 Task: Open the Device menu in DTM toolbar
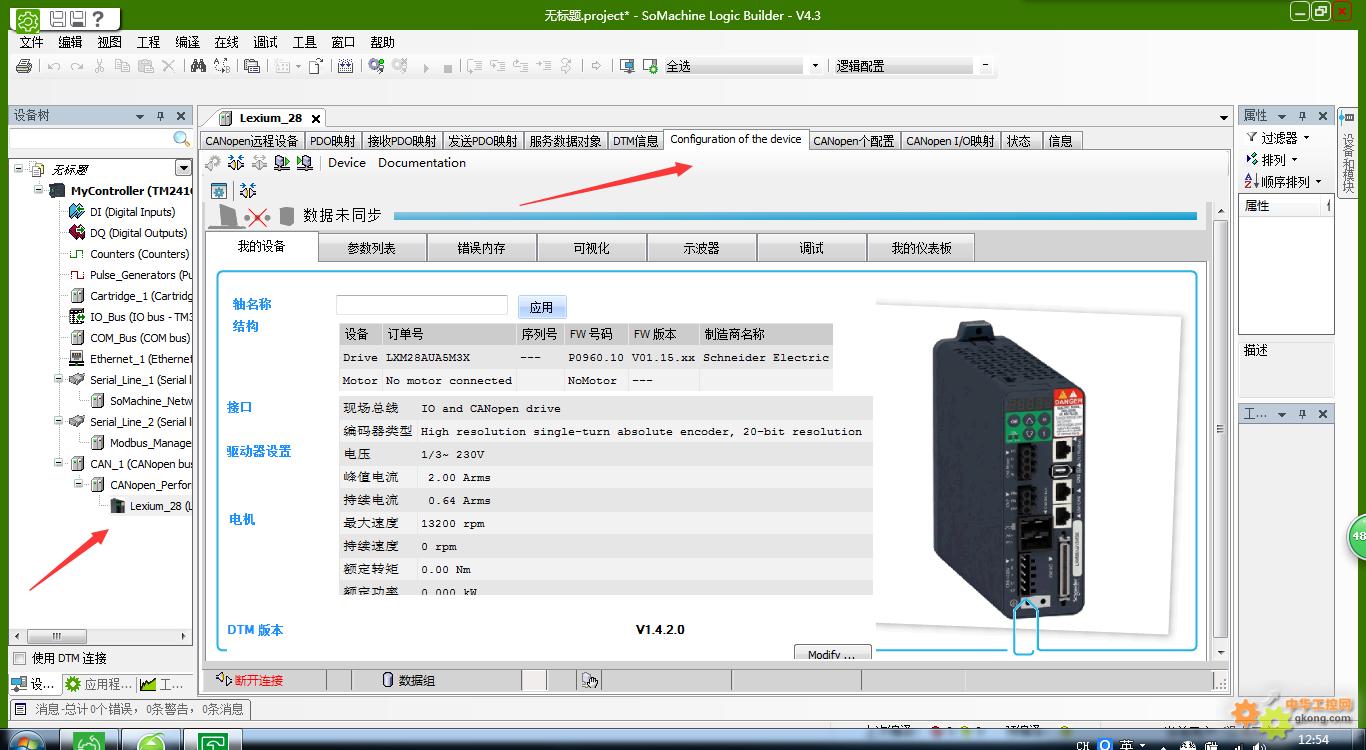click(347, 163)
